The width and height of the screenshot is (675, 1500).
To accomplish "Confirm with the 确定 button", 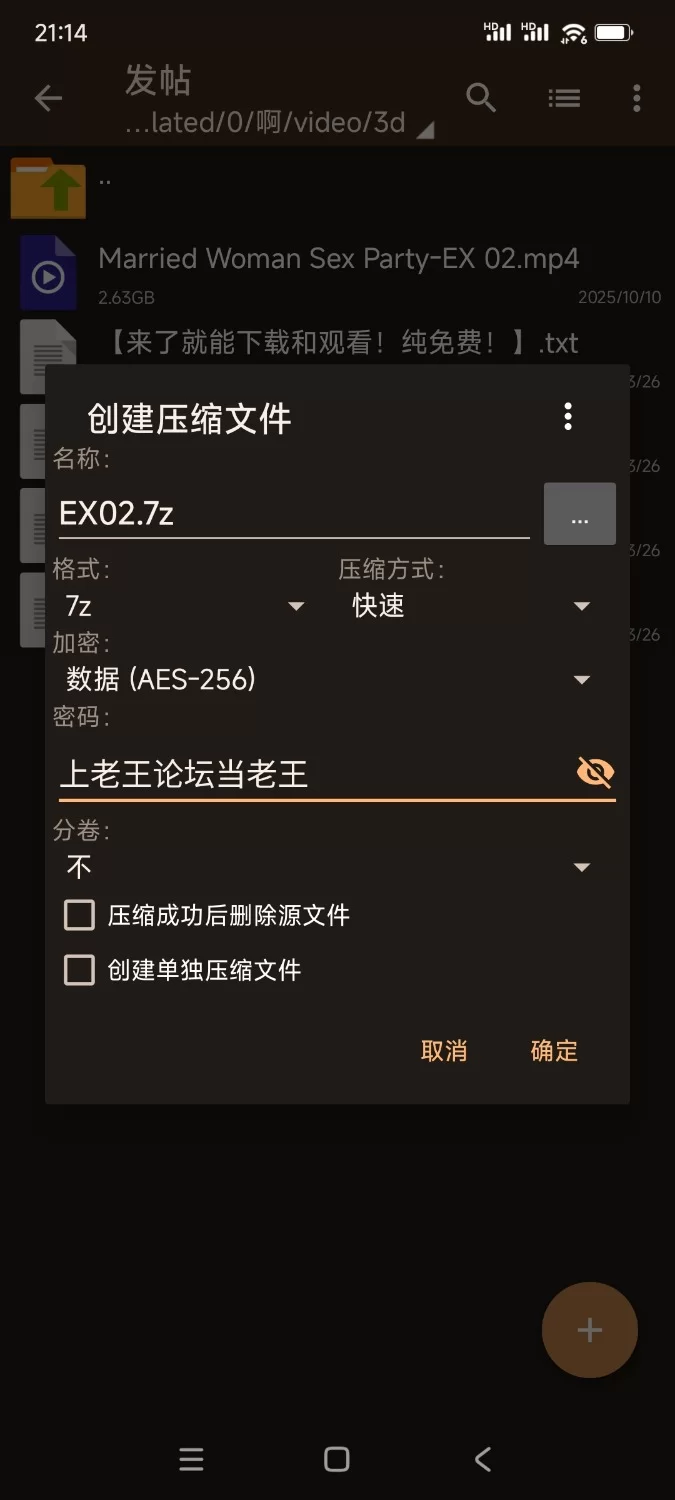I will coord(554,1051).
